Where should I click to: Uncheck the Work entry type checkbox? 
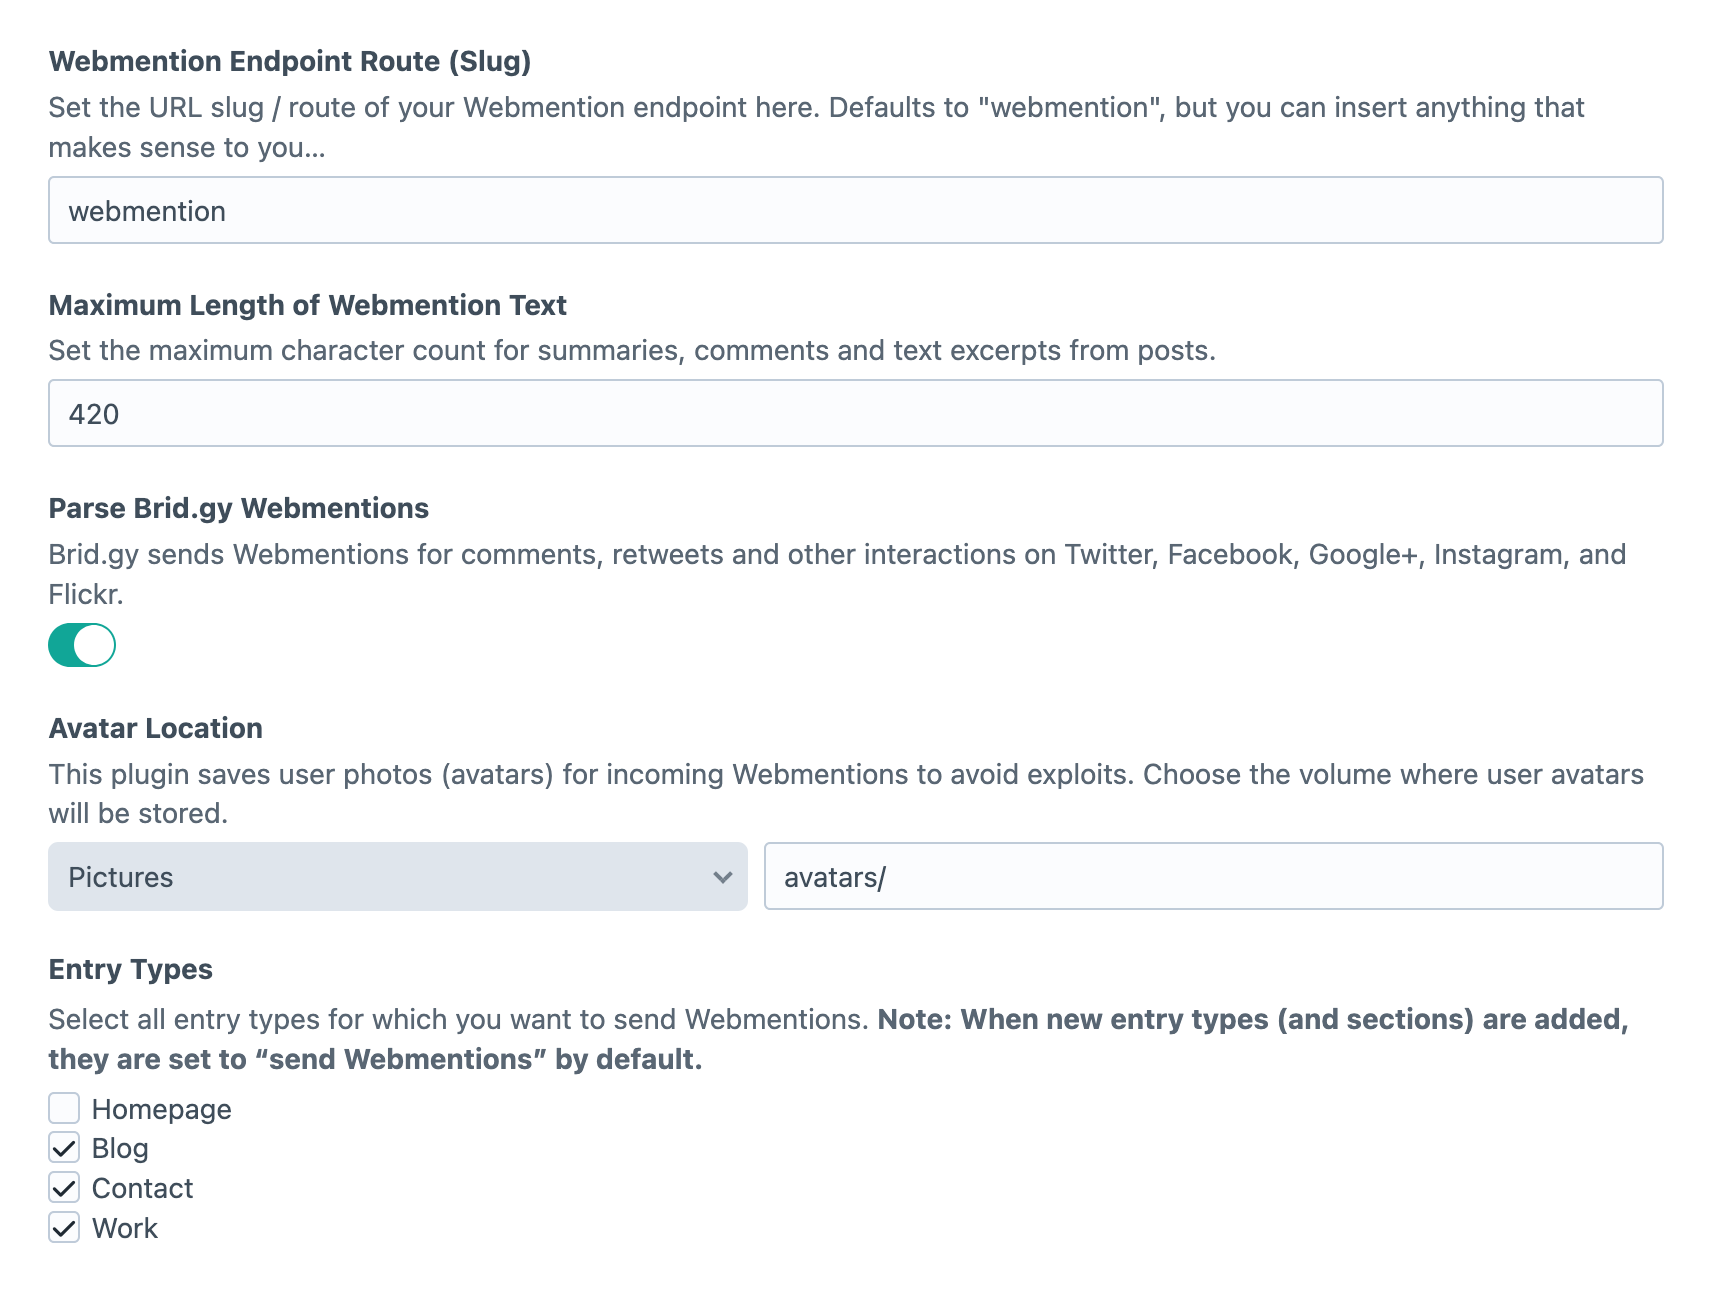(x=64, y=1228)
